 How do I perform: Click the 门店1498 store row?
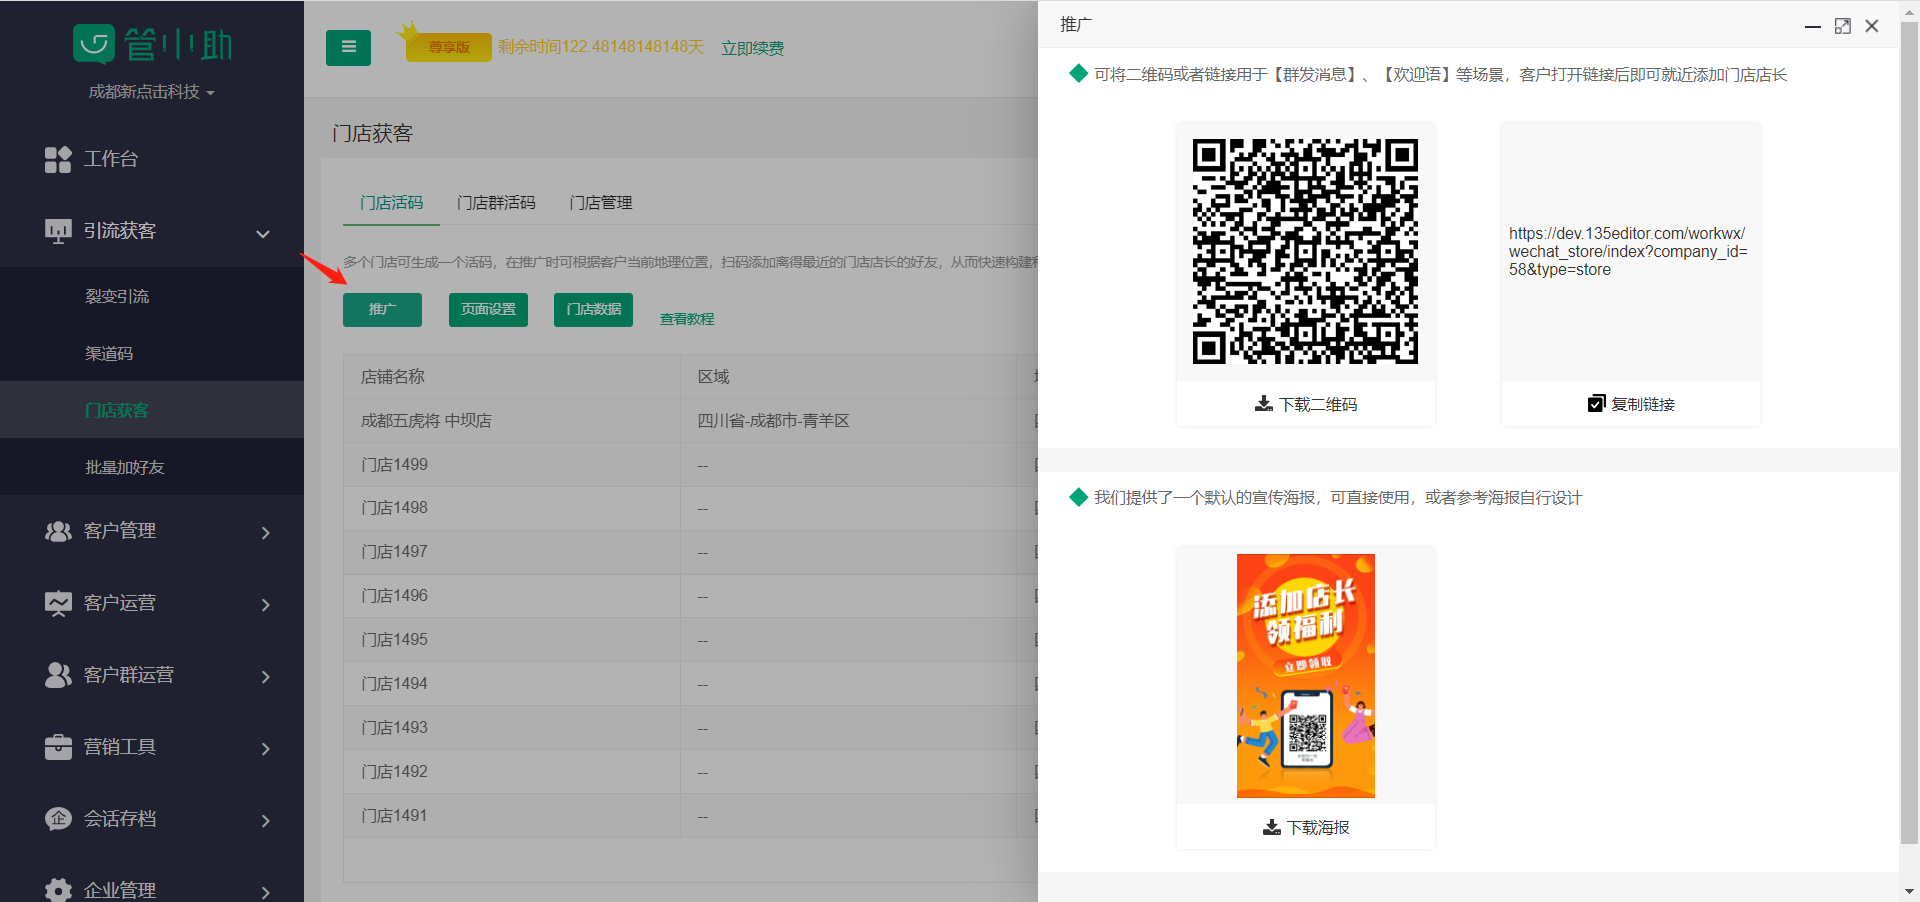click(690, 508)
